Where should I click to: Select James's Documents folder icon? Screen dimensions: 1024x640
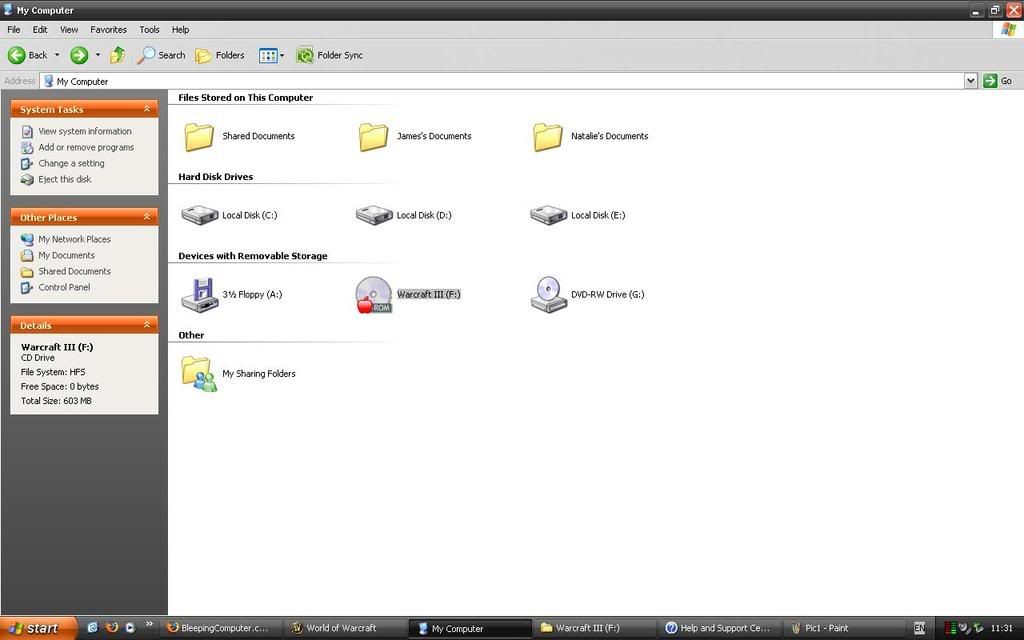pos(374,137)
